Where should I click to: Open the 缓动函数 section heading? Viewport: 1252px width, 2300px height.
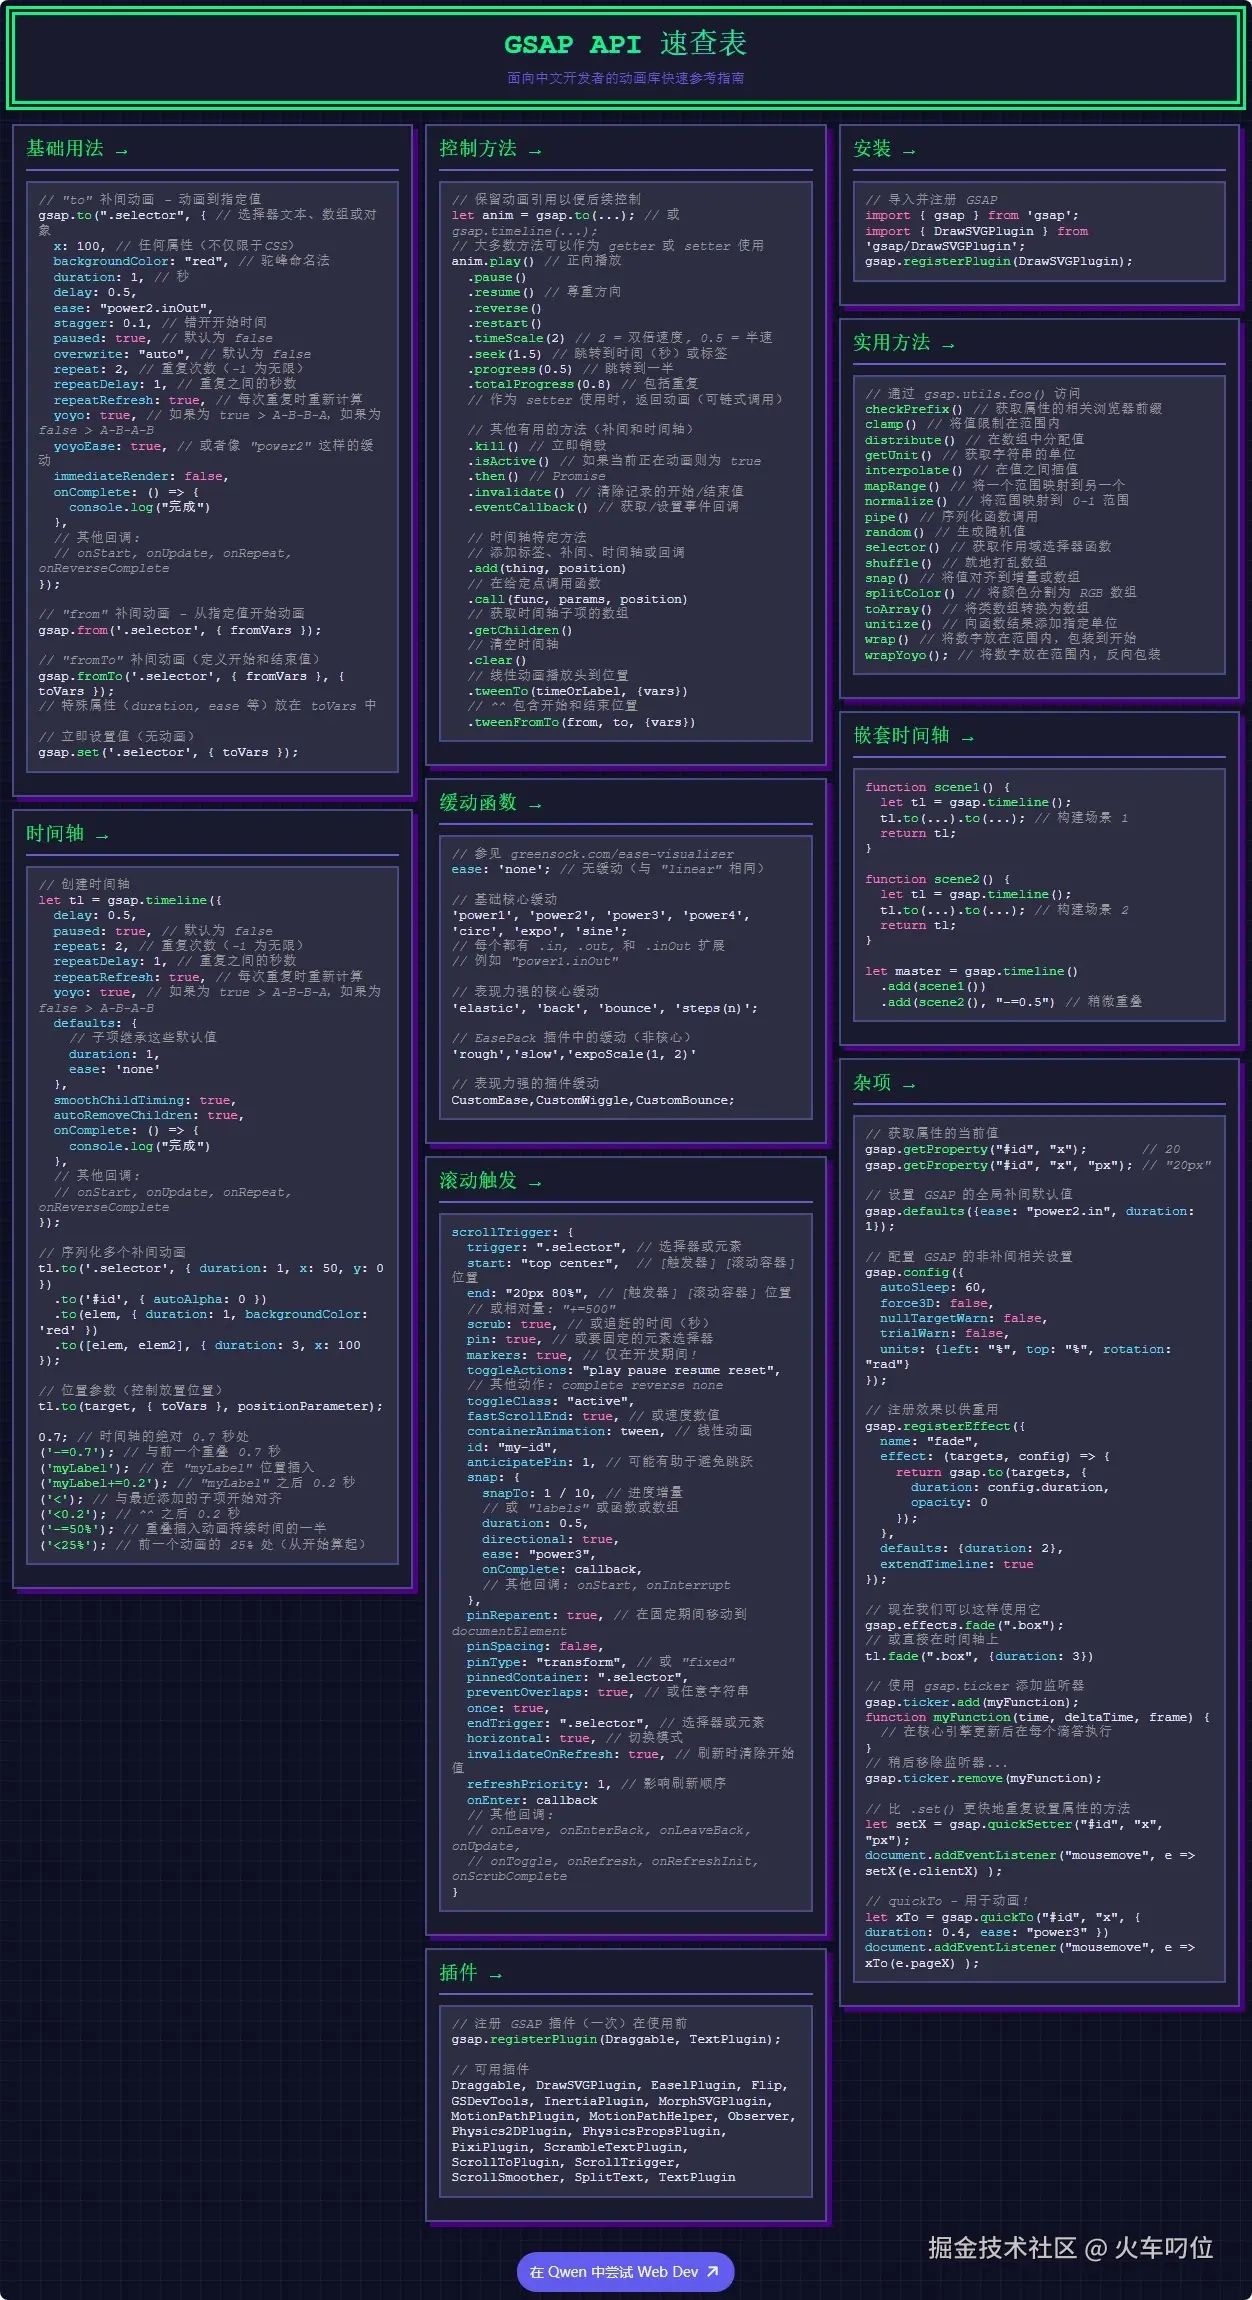490,803
